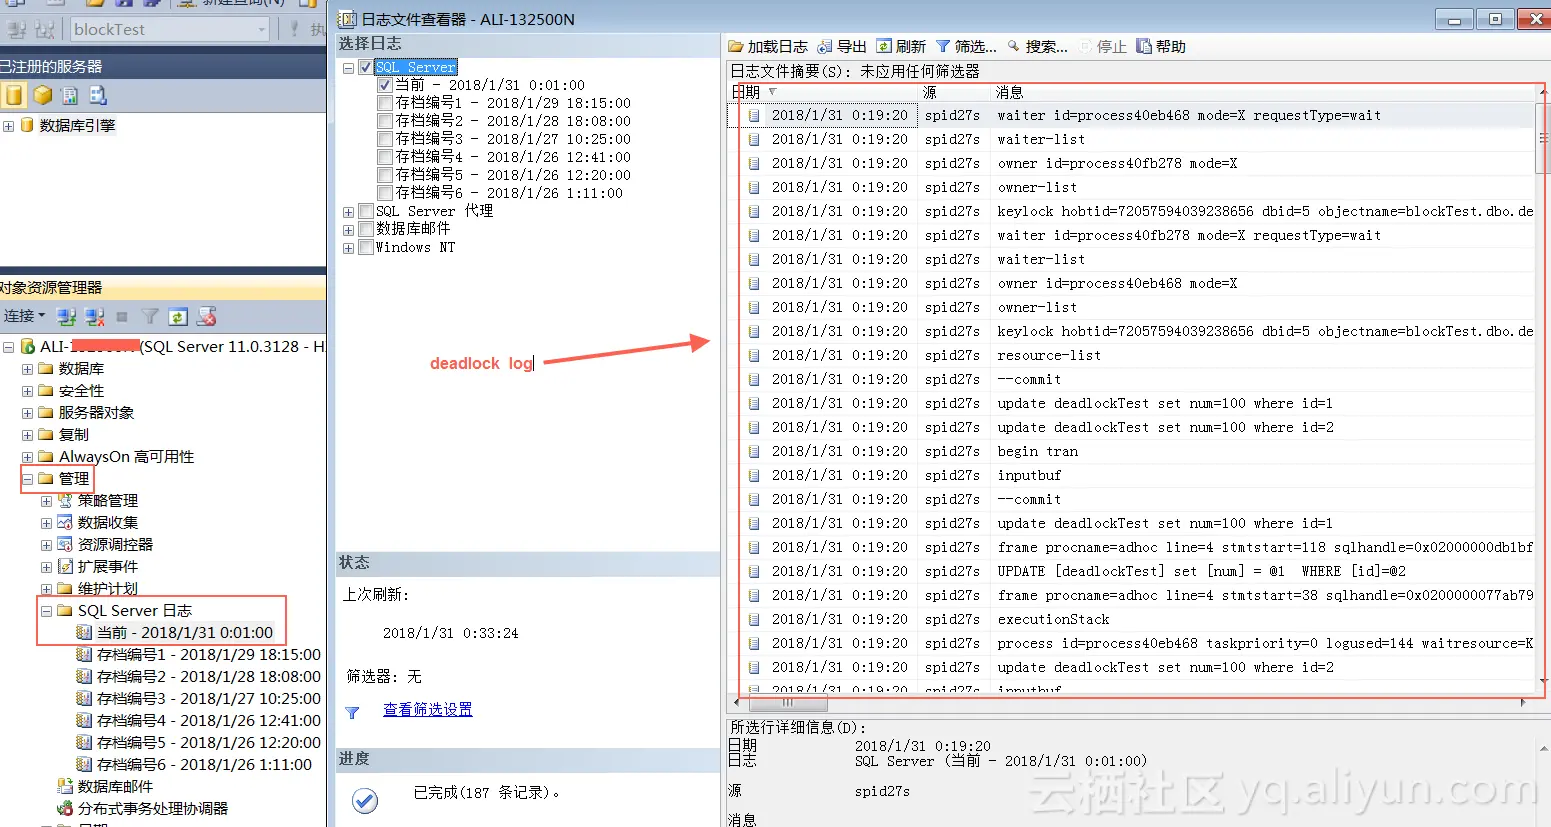The image size is (1551, 827).
Task: Click the 数据库引擎 cylinder icon in Registered Servers tree
Action: click(x=28, y=125)
